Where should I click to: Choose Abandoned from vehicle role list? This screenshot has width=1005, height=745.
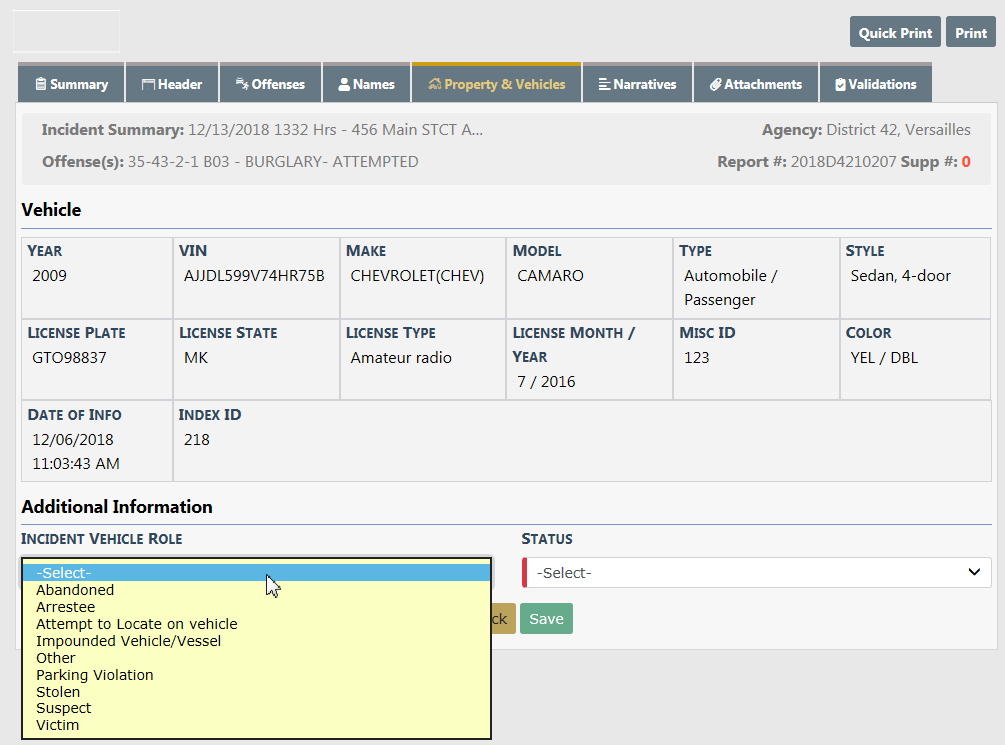click(x=75, y=590)
